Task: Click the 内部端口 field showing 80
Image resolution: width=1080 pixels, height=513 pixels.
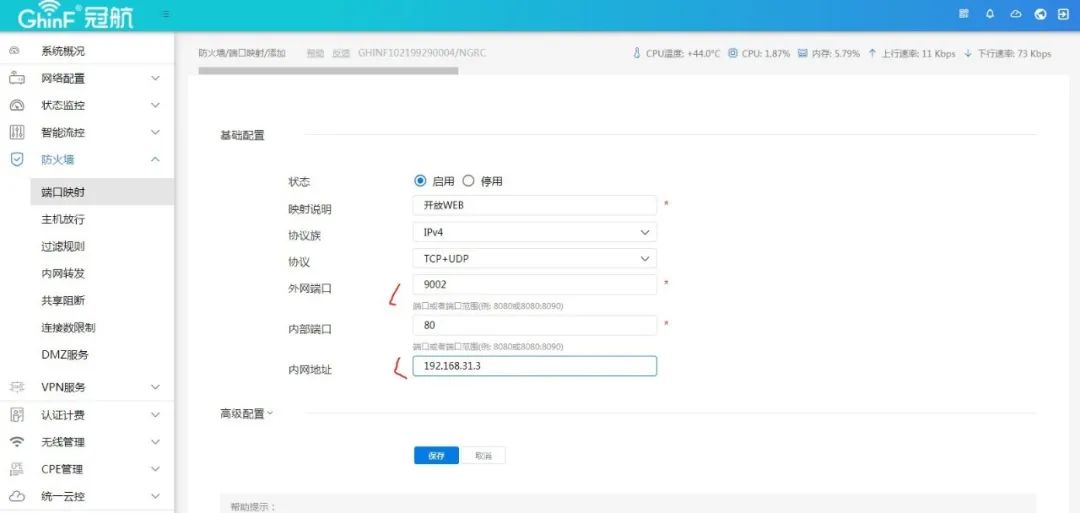Action: click(534, 325)
